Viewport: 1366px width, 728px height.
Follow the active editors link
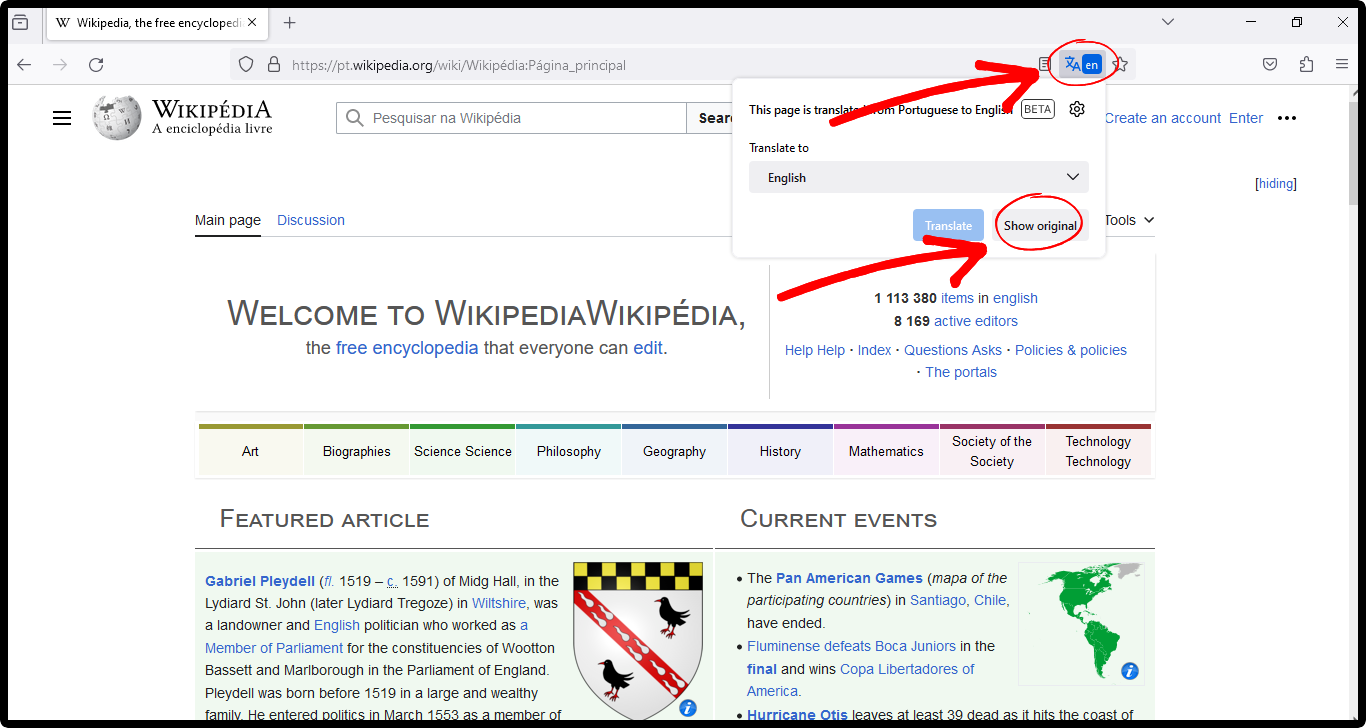coord(976,321)
